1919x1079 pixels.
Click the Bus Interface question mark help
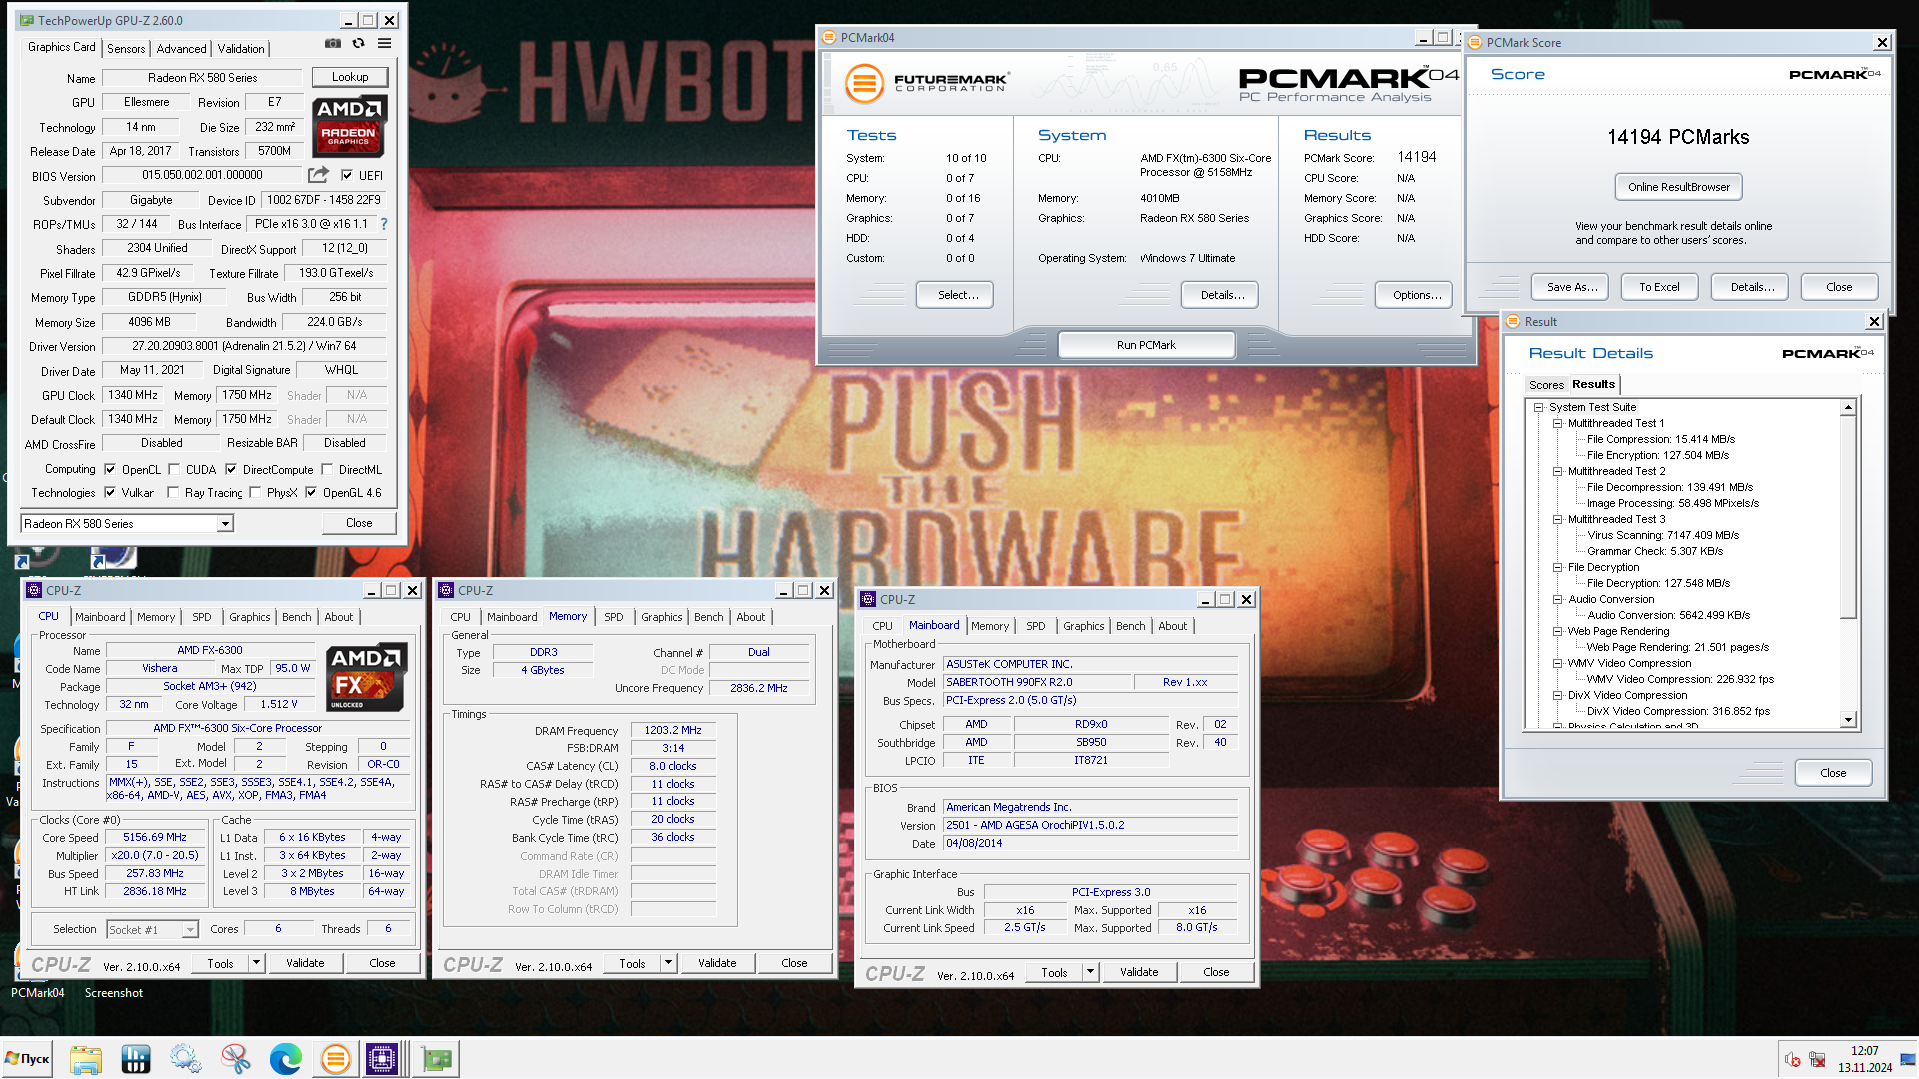click(x=384, y=224)
